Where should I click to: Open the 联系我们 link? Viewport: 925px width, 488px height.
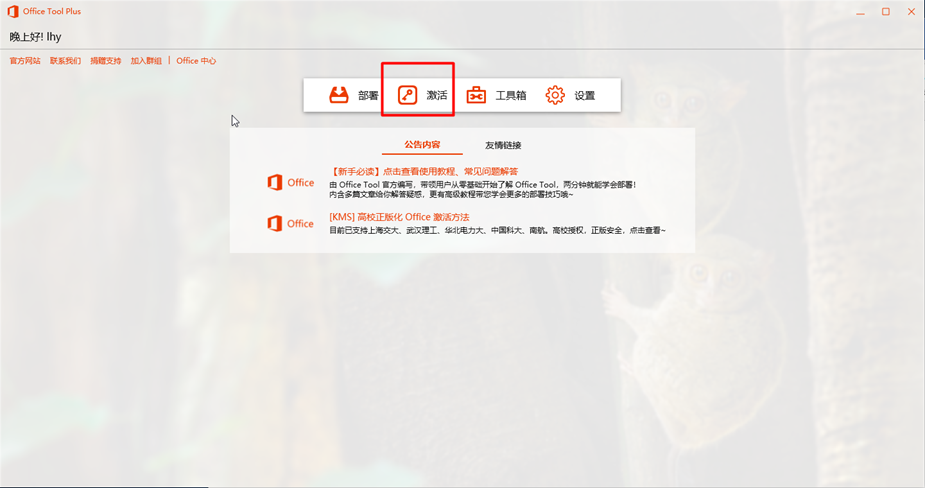[65, 61]
